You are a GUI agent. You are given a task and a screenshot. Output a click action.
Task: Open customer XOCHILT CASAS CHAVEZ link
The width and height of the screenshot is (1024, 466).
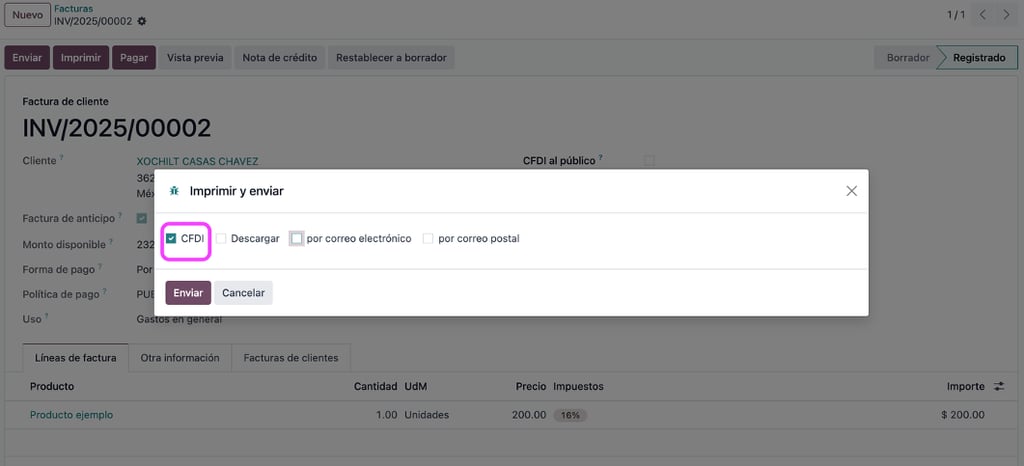197,161
